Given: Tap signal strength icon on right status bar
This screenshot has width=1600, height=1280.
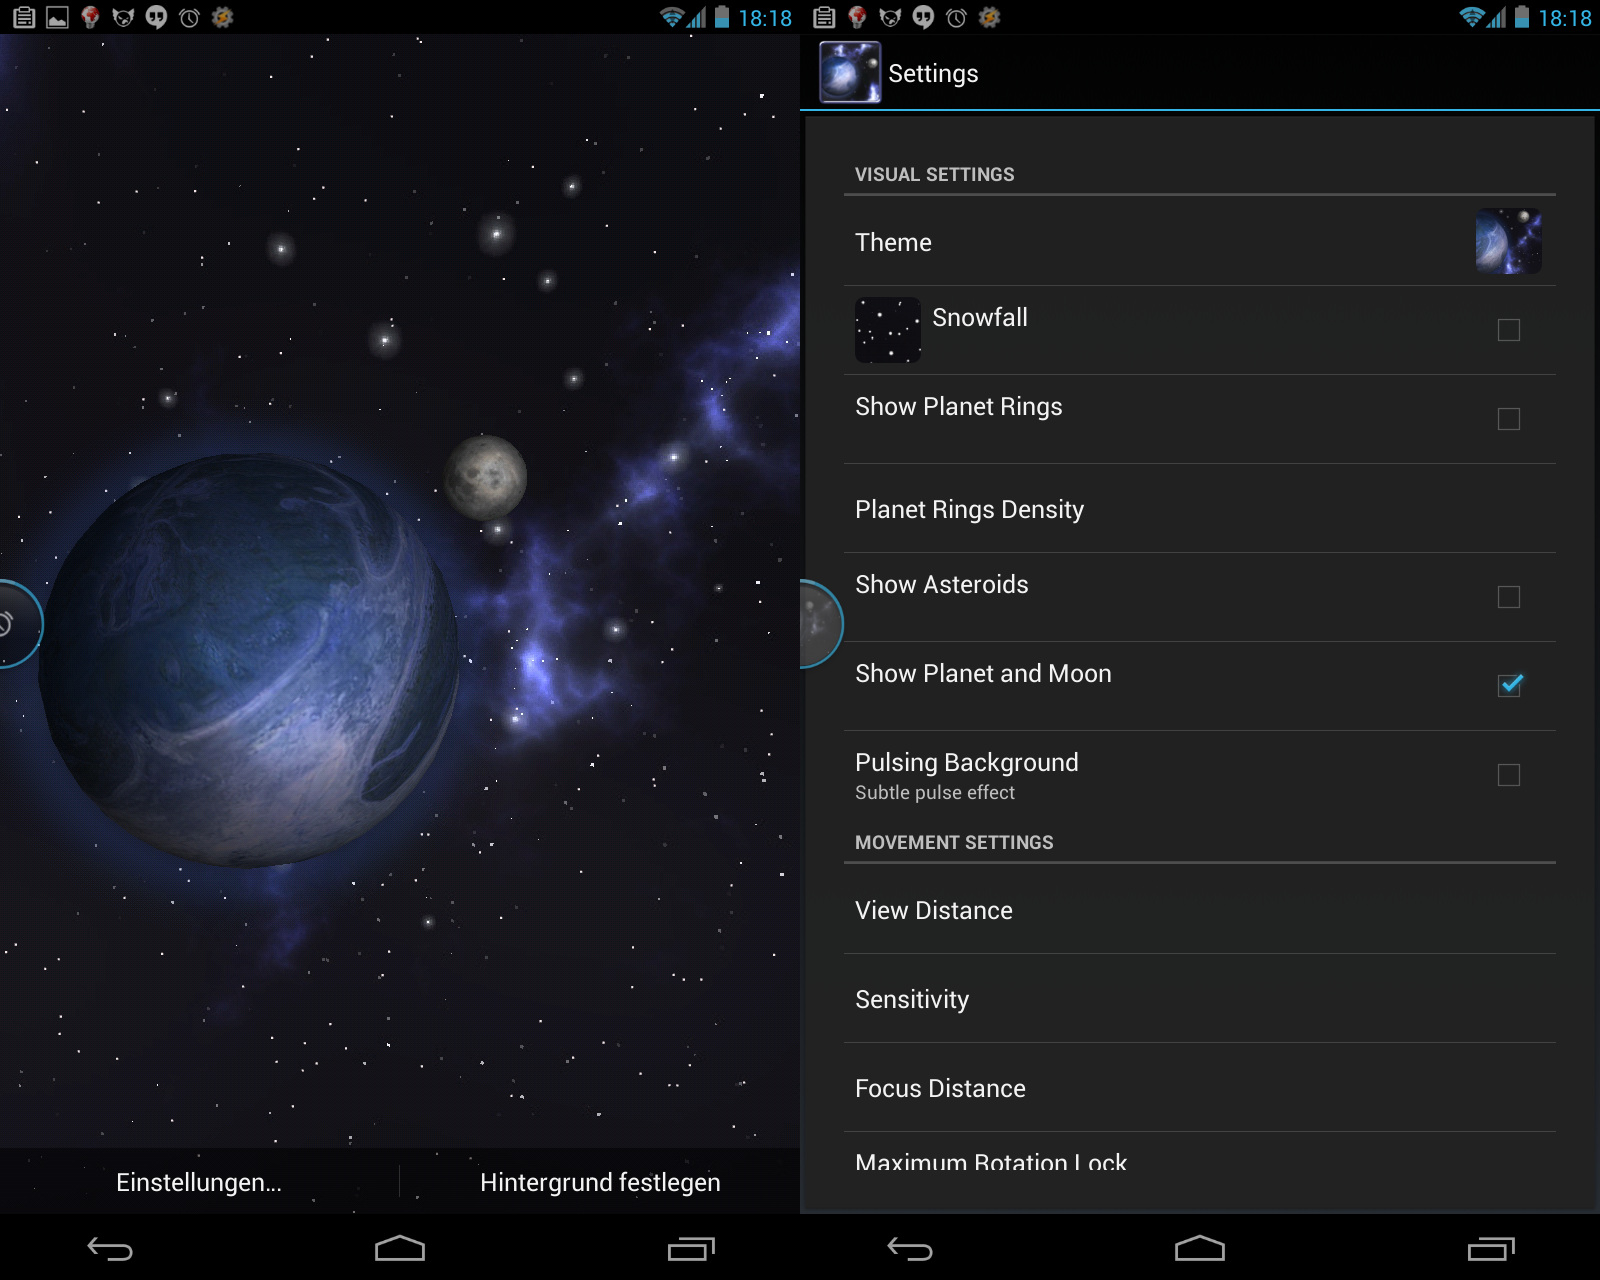Looking at the screenshot, I should coord(1497,17).
